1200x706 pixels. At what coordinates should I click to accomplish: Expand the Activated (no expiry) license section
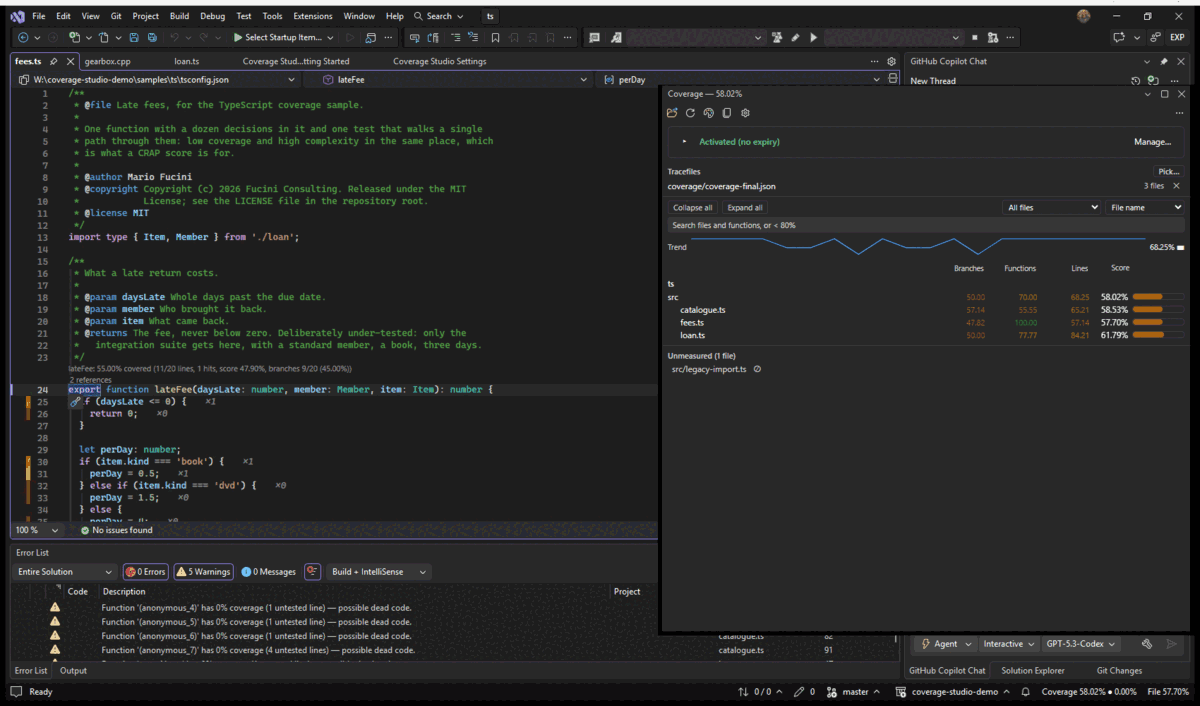pyautogui.click(x=684, y=142)
